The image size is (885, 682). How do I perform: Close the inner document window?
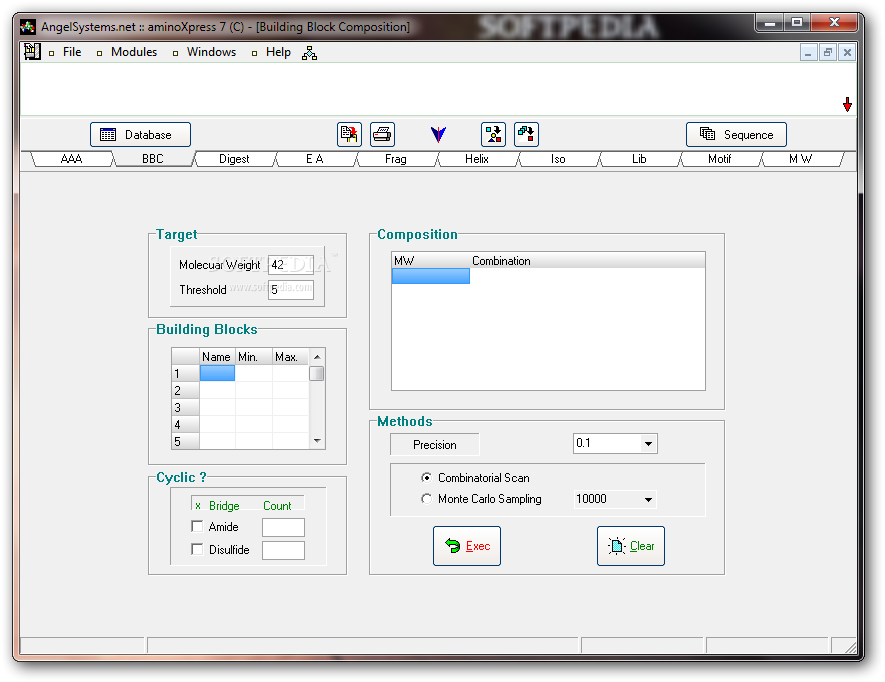click(x=847, y=53)
